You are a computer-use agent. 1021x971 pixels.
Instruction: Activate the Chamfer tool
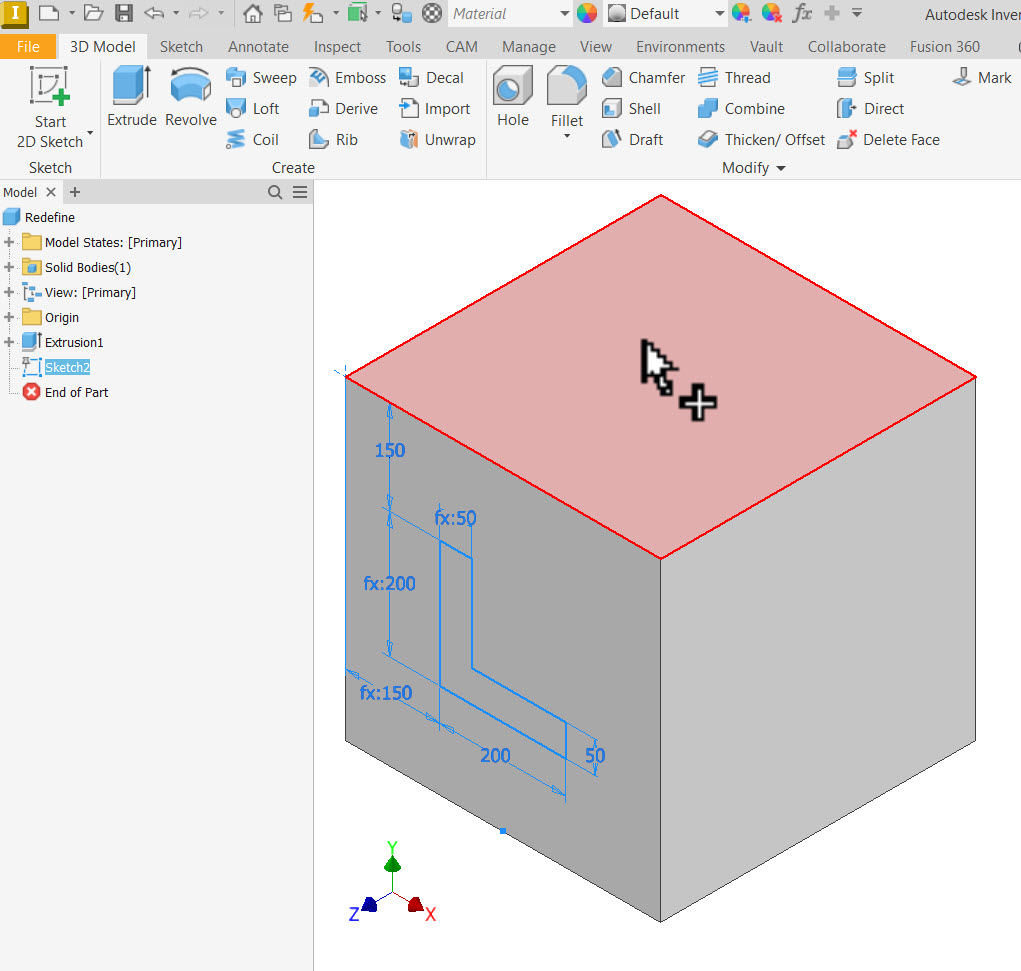[x=643, y=78]
